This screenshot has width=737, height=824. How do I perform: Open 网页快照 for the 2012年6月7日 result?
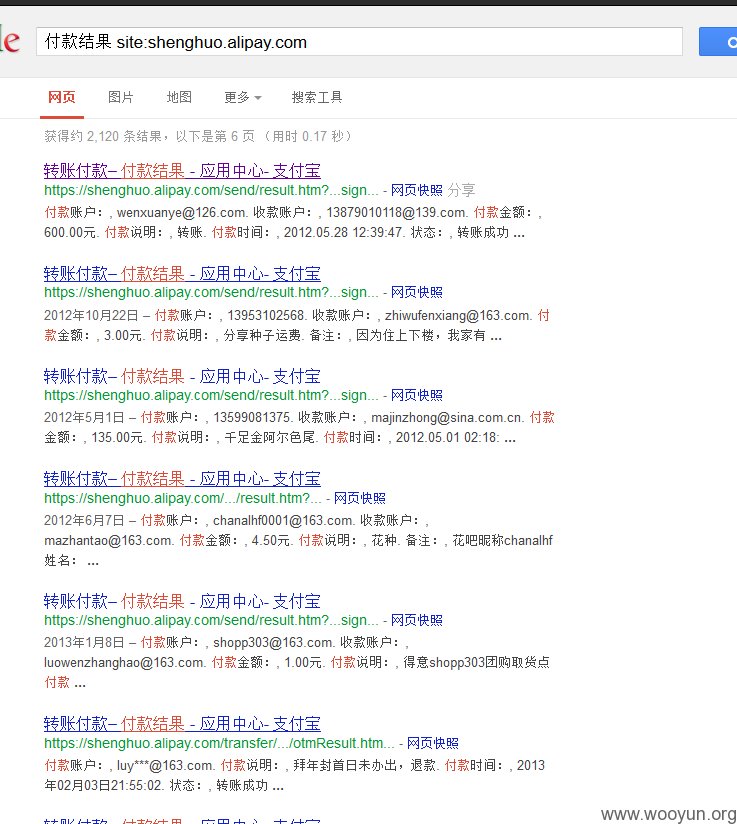point(360,498)
